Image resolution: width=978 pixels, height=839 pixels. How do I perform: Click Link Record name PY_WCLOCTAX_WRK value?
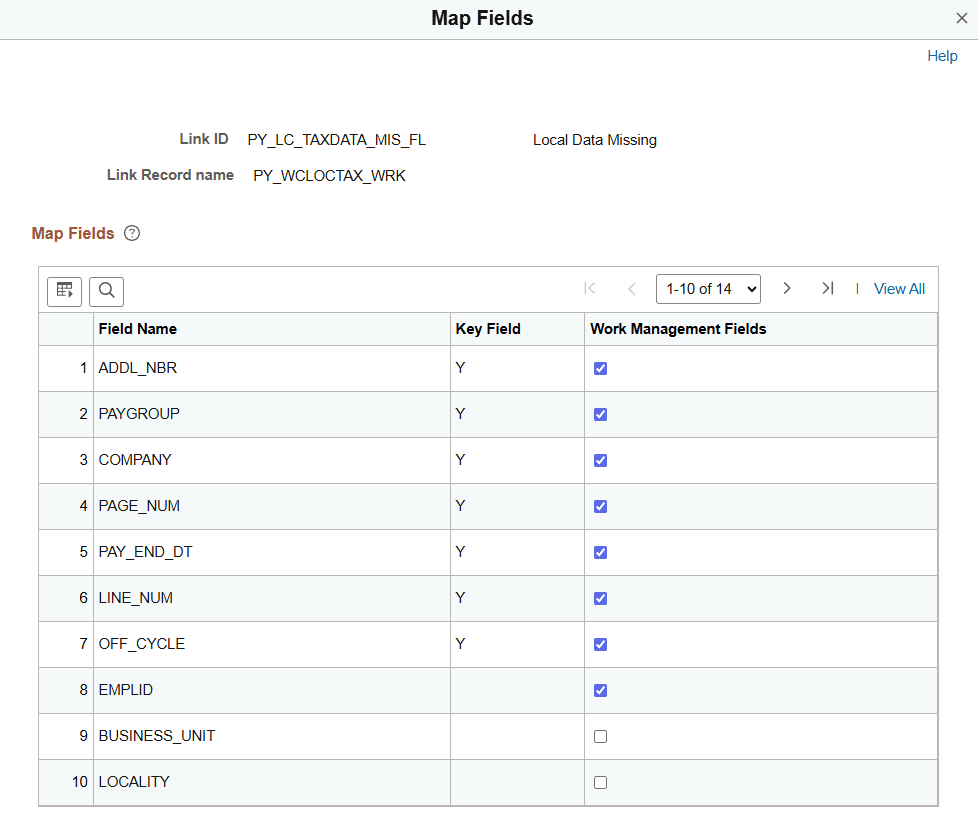pyautogui.click(x=329, y=176)
